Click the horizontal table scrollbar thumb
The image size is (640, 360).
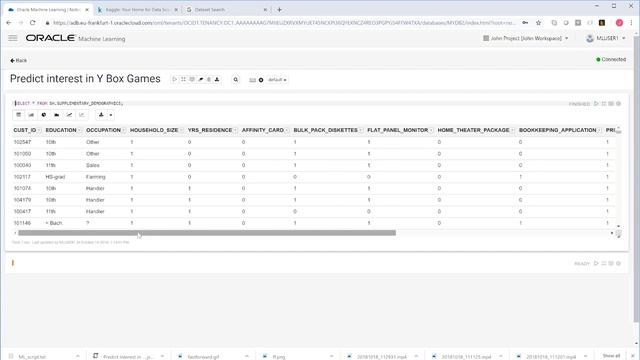[x=207, y=233]
